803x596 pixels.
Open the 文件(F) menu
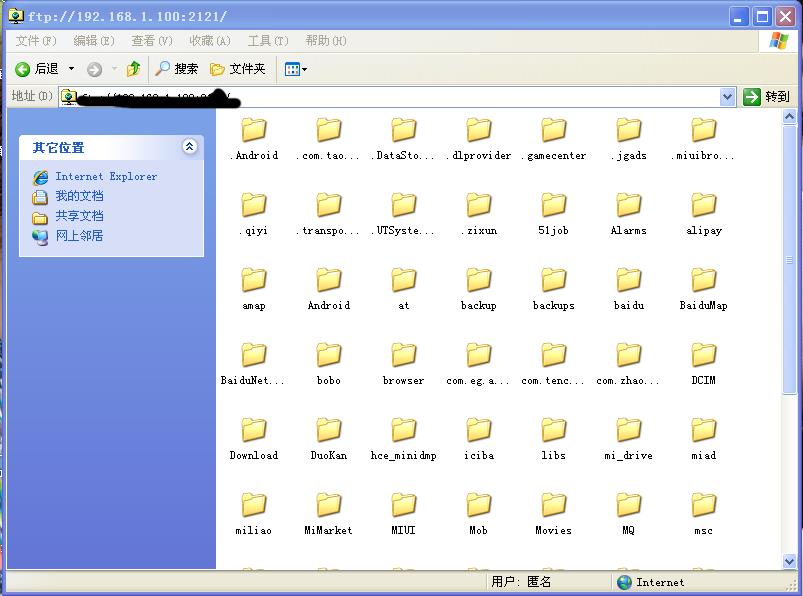(x=35, y=41)
